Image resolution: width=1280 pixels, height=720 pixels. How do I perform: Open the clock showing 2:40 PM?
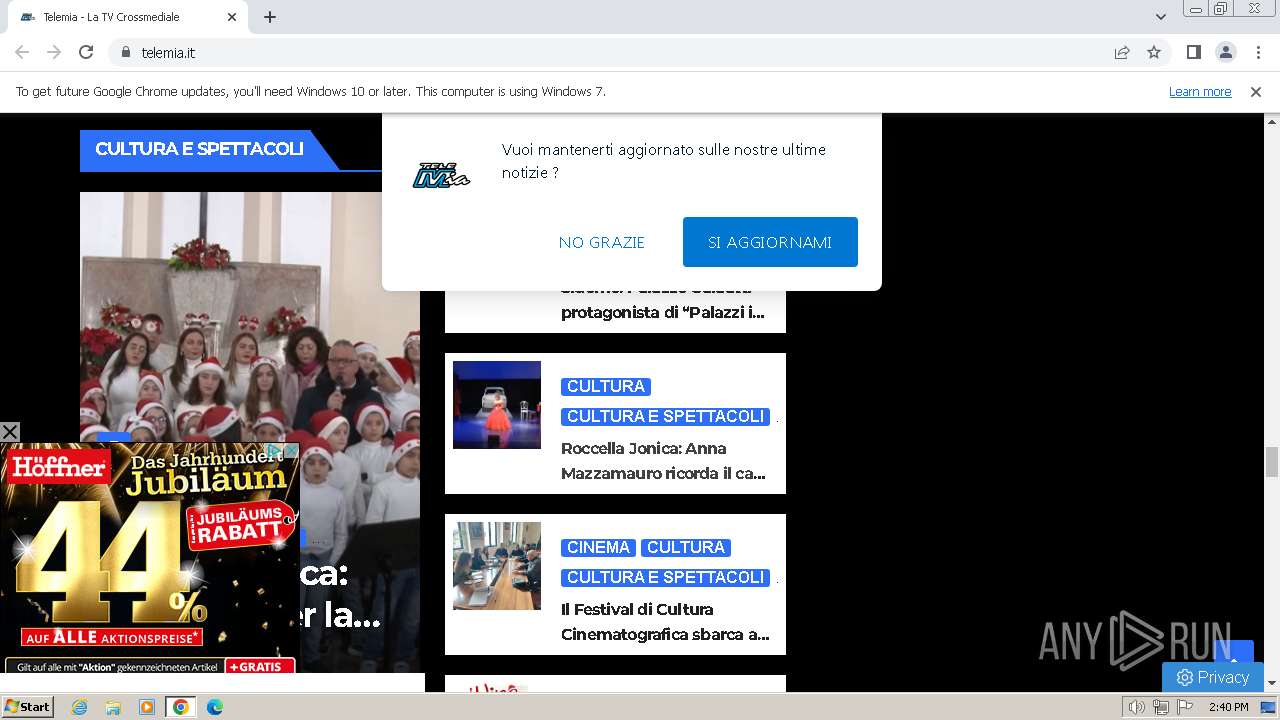click(1228, 707)
